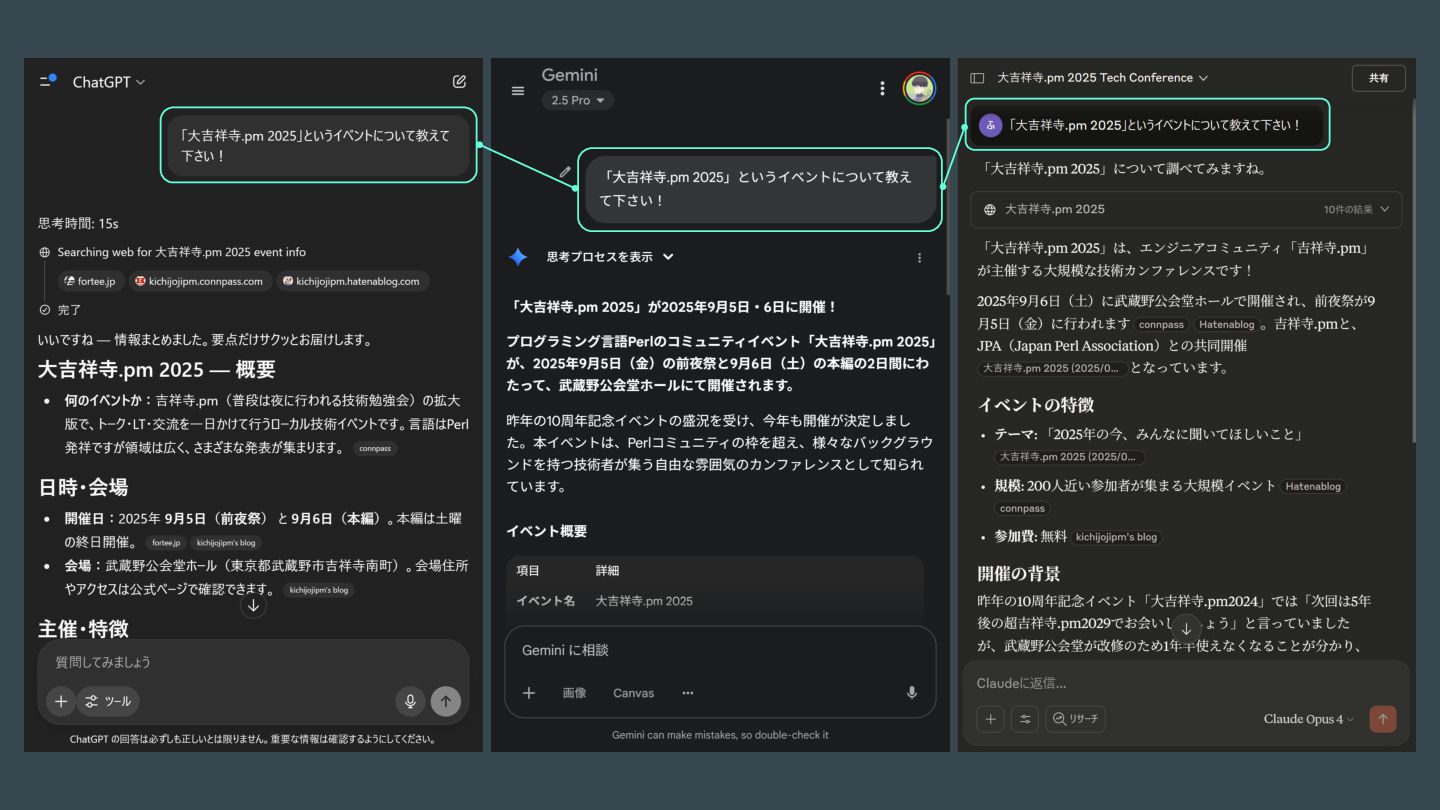Expand ChatGPT's 思考時間: 15s details
The width and height of the screenshot is (1440, 810).
click(x=78, y=223)
